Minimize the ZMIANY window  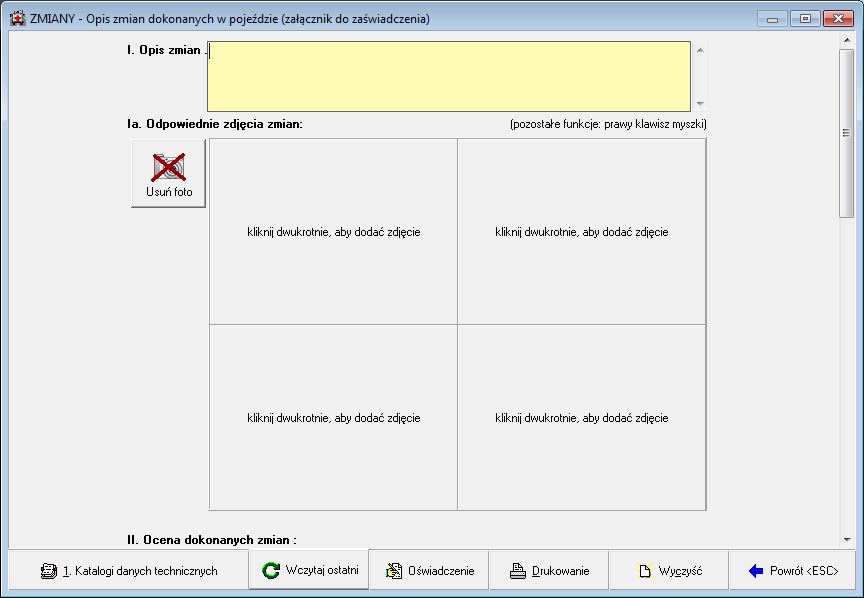773,18
